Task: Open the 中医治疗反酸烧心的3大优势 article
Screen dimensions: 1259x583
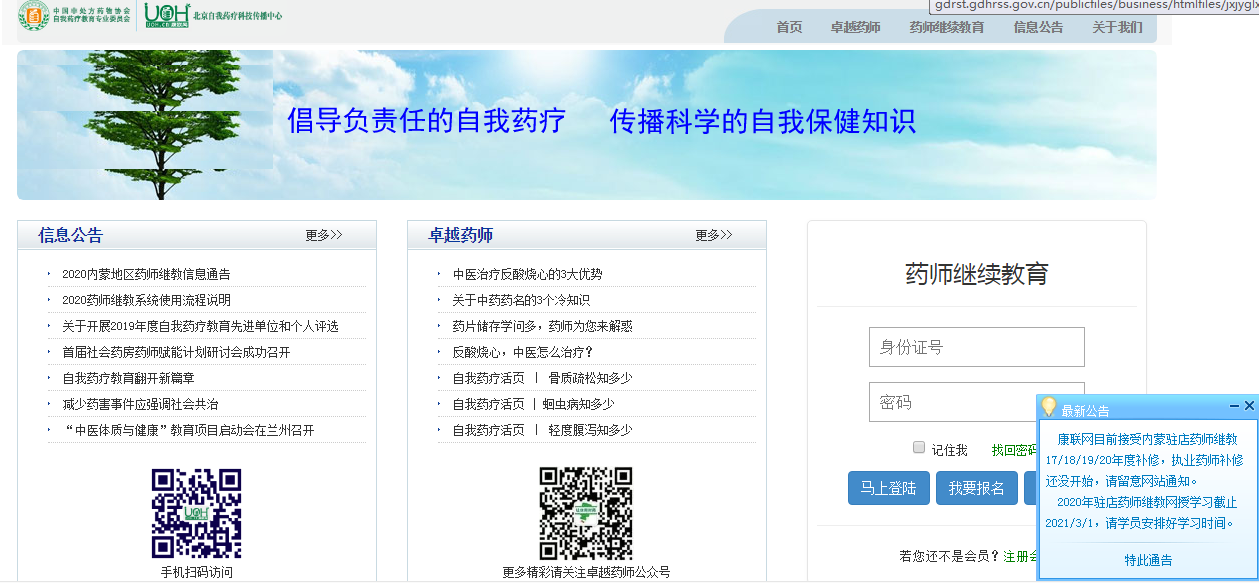Action: tap(527, 274)
